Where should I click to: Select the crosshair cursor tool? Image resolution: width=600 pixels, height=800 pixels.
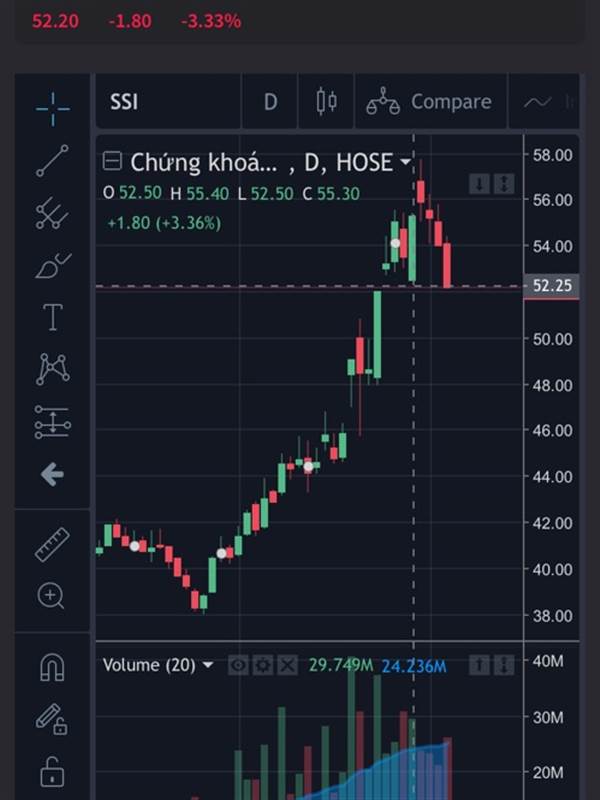click(x=53, y=109)
